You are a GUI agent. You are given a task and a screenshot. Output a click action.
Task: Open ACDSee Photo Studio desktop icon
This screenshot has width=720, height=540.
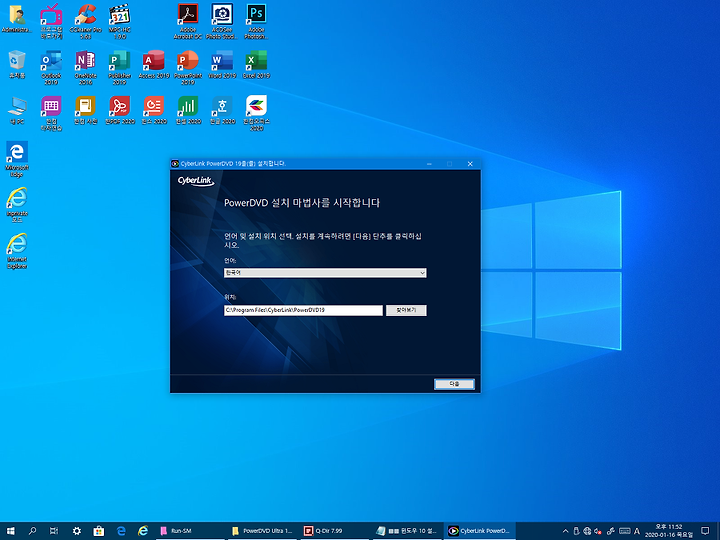click(222, 22)
